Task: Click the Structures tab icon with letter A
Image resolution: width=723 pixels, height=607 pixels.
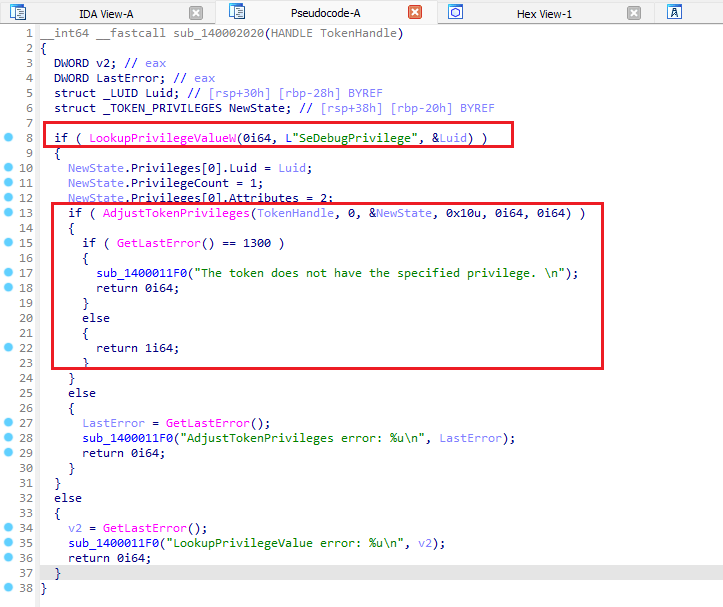Action: coord(674,12)
